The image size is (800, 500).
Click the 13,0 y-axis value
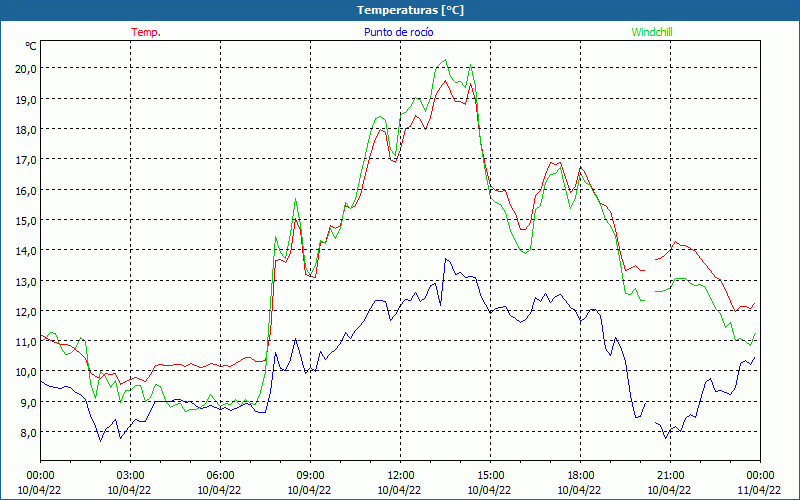coord(26,281)
